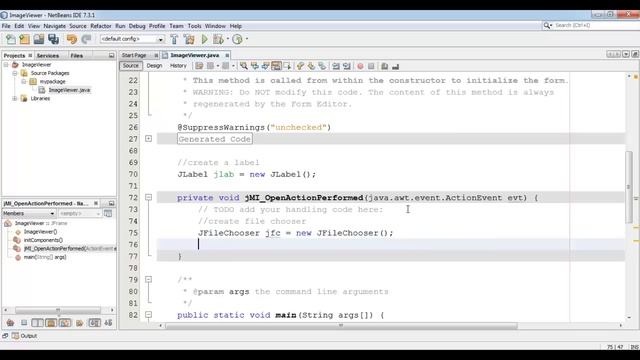Click the Save All toolbar icon
The width and height of the screenshot is (640, 360).
[x=53, y=39]
